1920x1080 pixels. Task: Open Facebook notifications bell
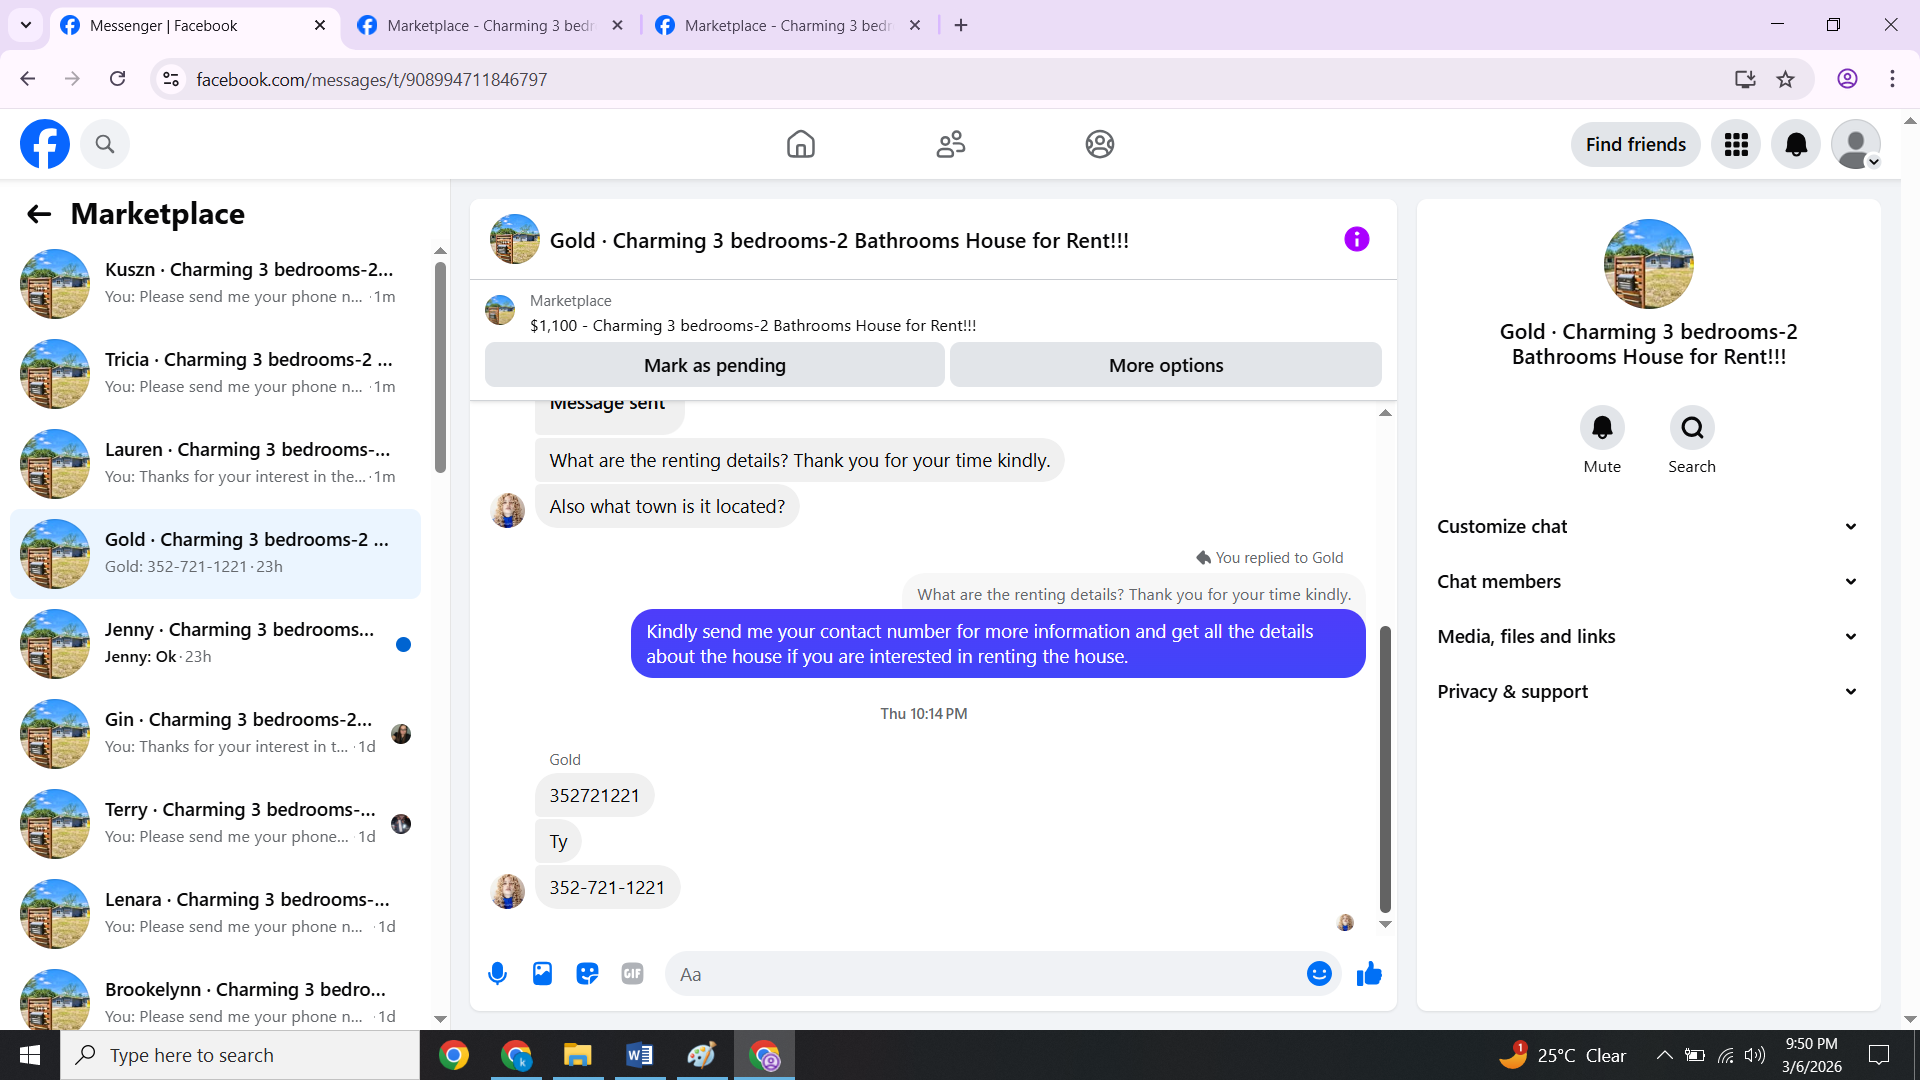tap(1796, 145)
